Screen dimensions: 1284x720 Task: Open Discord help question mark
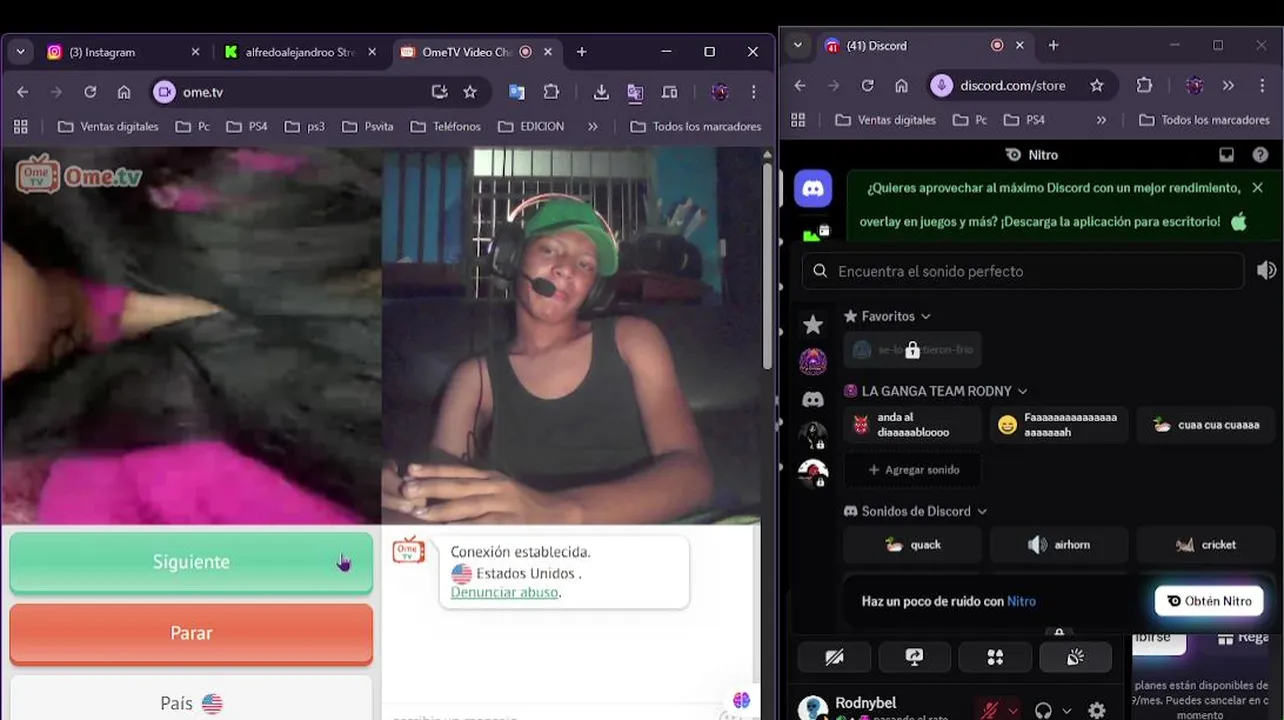pyautogui.click(x=1260, y=155)
